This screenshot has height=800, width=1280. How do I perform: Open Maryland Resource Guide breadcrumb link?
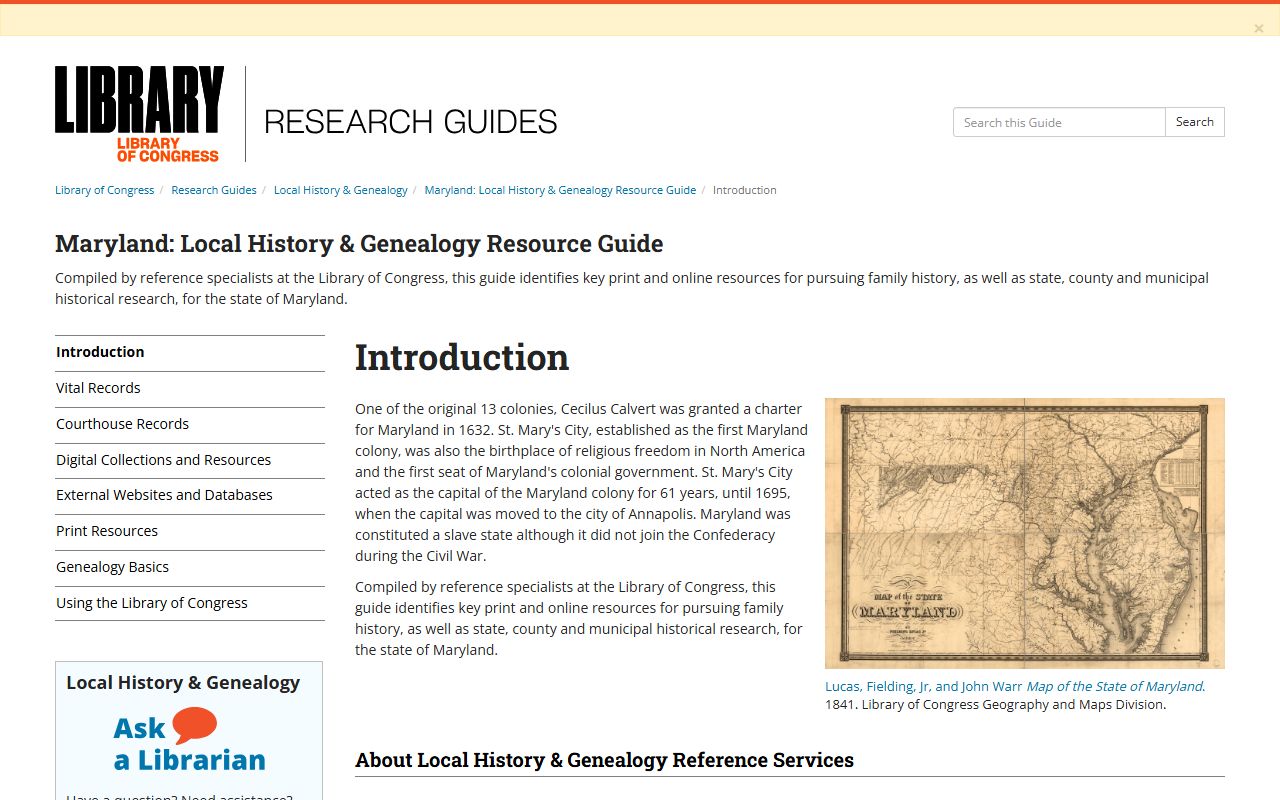coord(560,190)
